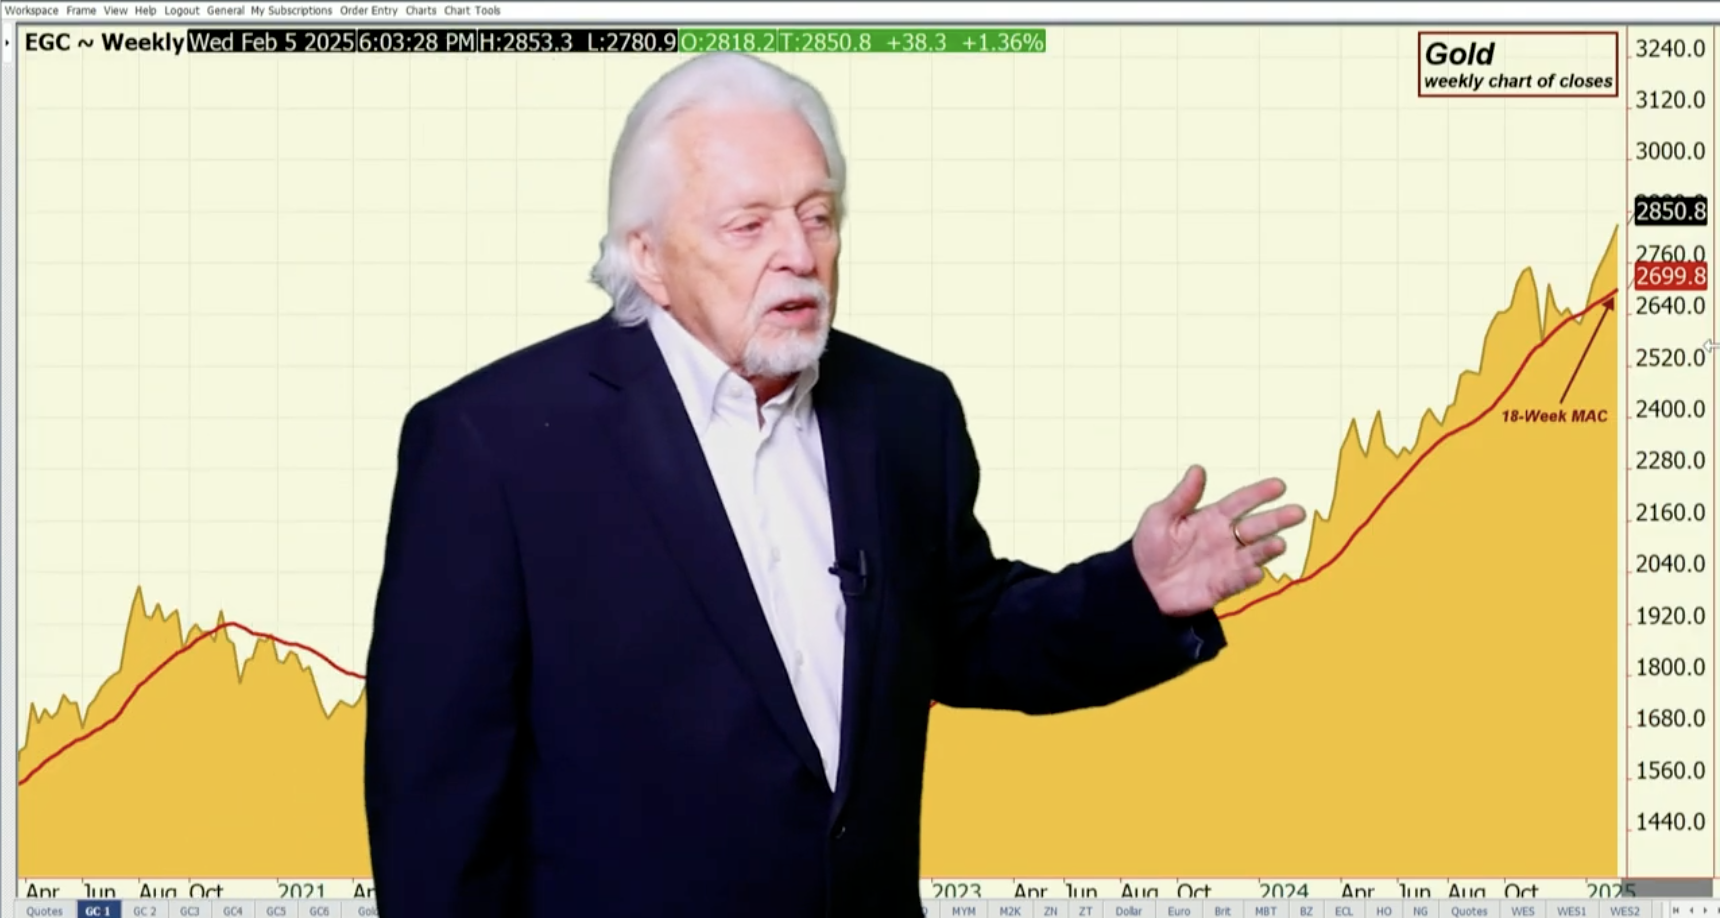Expand the arrow left of EGC Weekly title
Screen dimensions: 1720x918
point(8,43)
